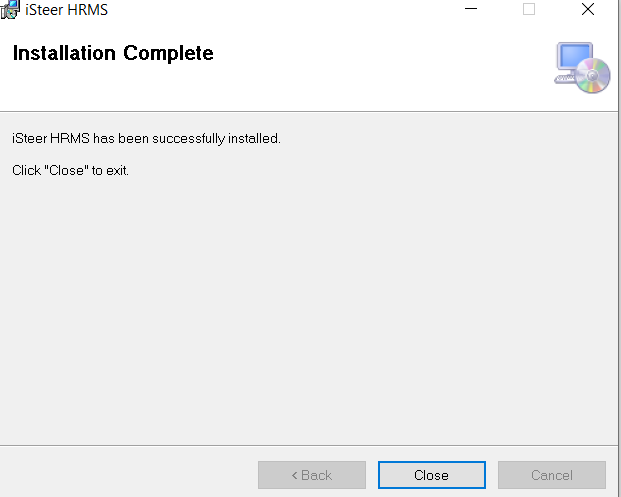Click the "Installation Complete" heading
The width and height of the screenshot is (621, 497).
click(x=113, y=53)
